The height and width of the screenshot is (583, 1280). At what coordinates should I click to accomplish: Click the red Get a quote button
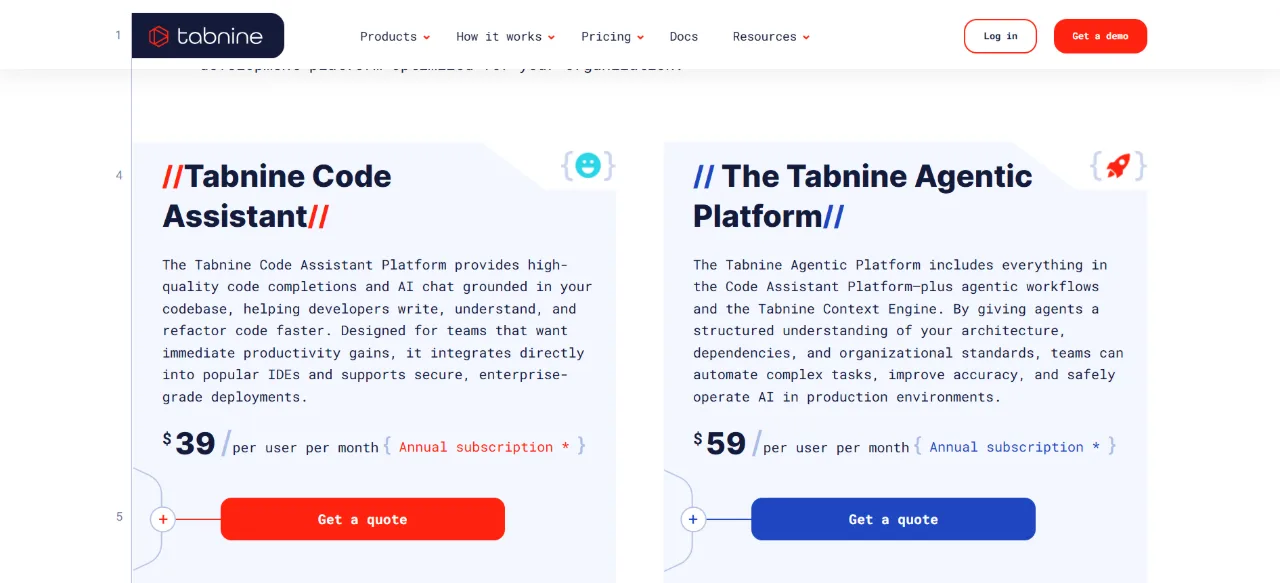tap(362, 519)
